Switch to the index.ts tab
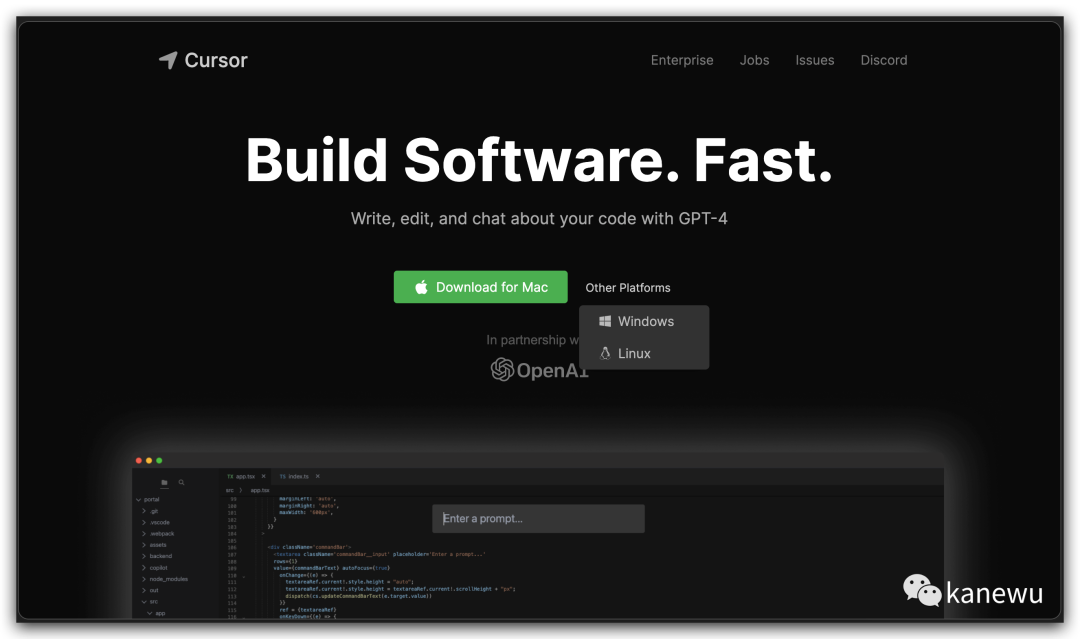This screenshot has width=1080, height=639. (x=297, y=477)
